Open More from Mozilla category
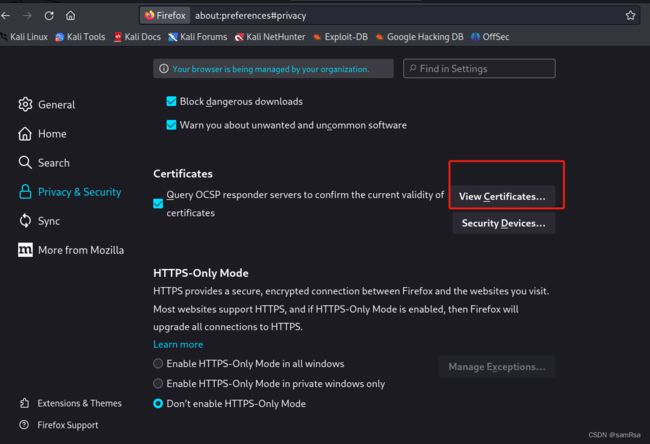Screen dimensions: 650x444 [71, 250]
